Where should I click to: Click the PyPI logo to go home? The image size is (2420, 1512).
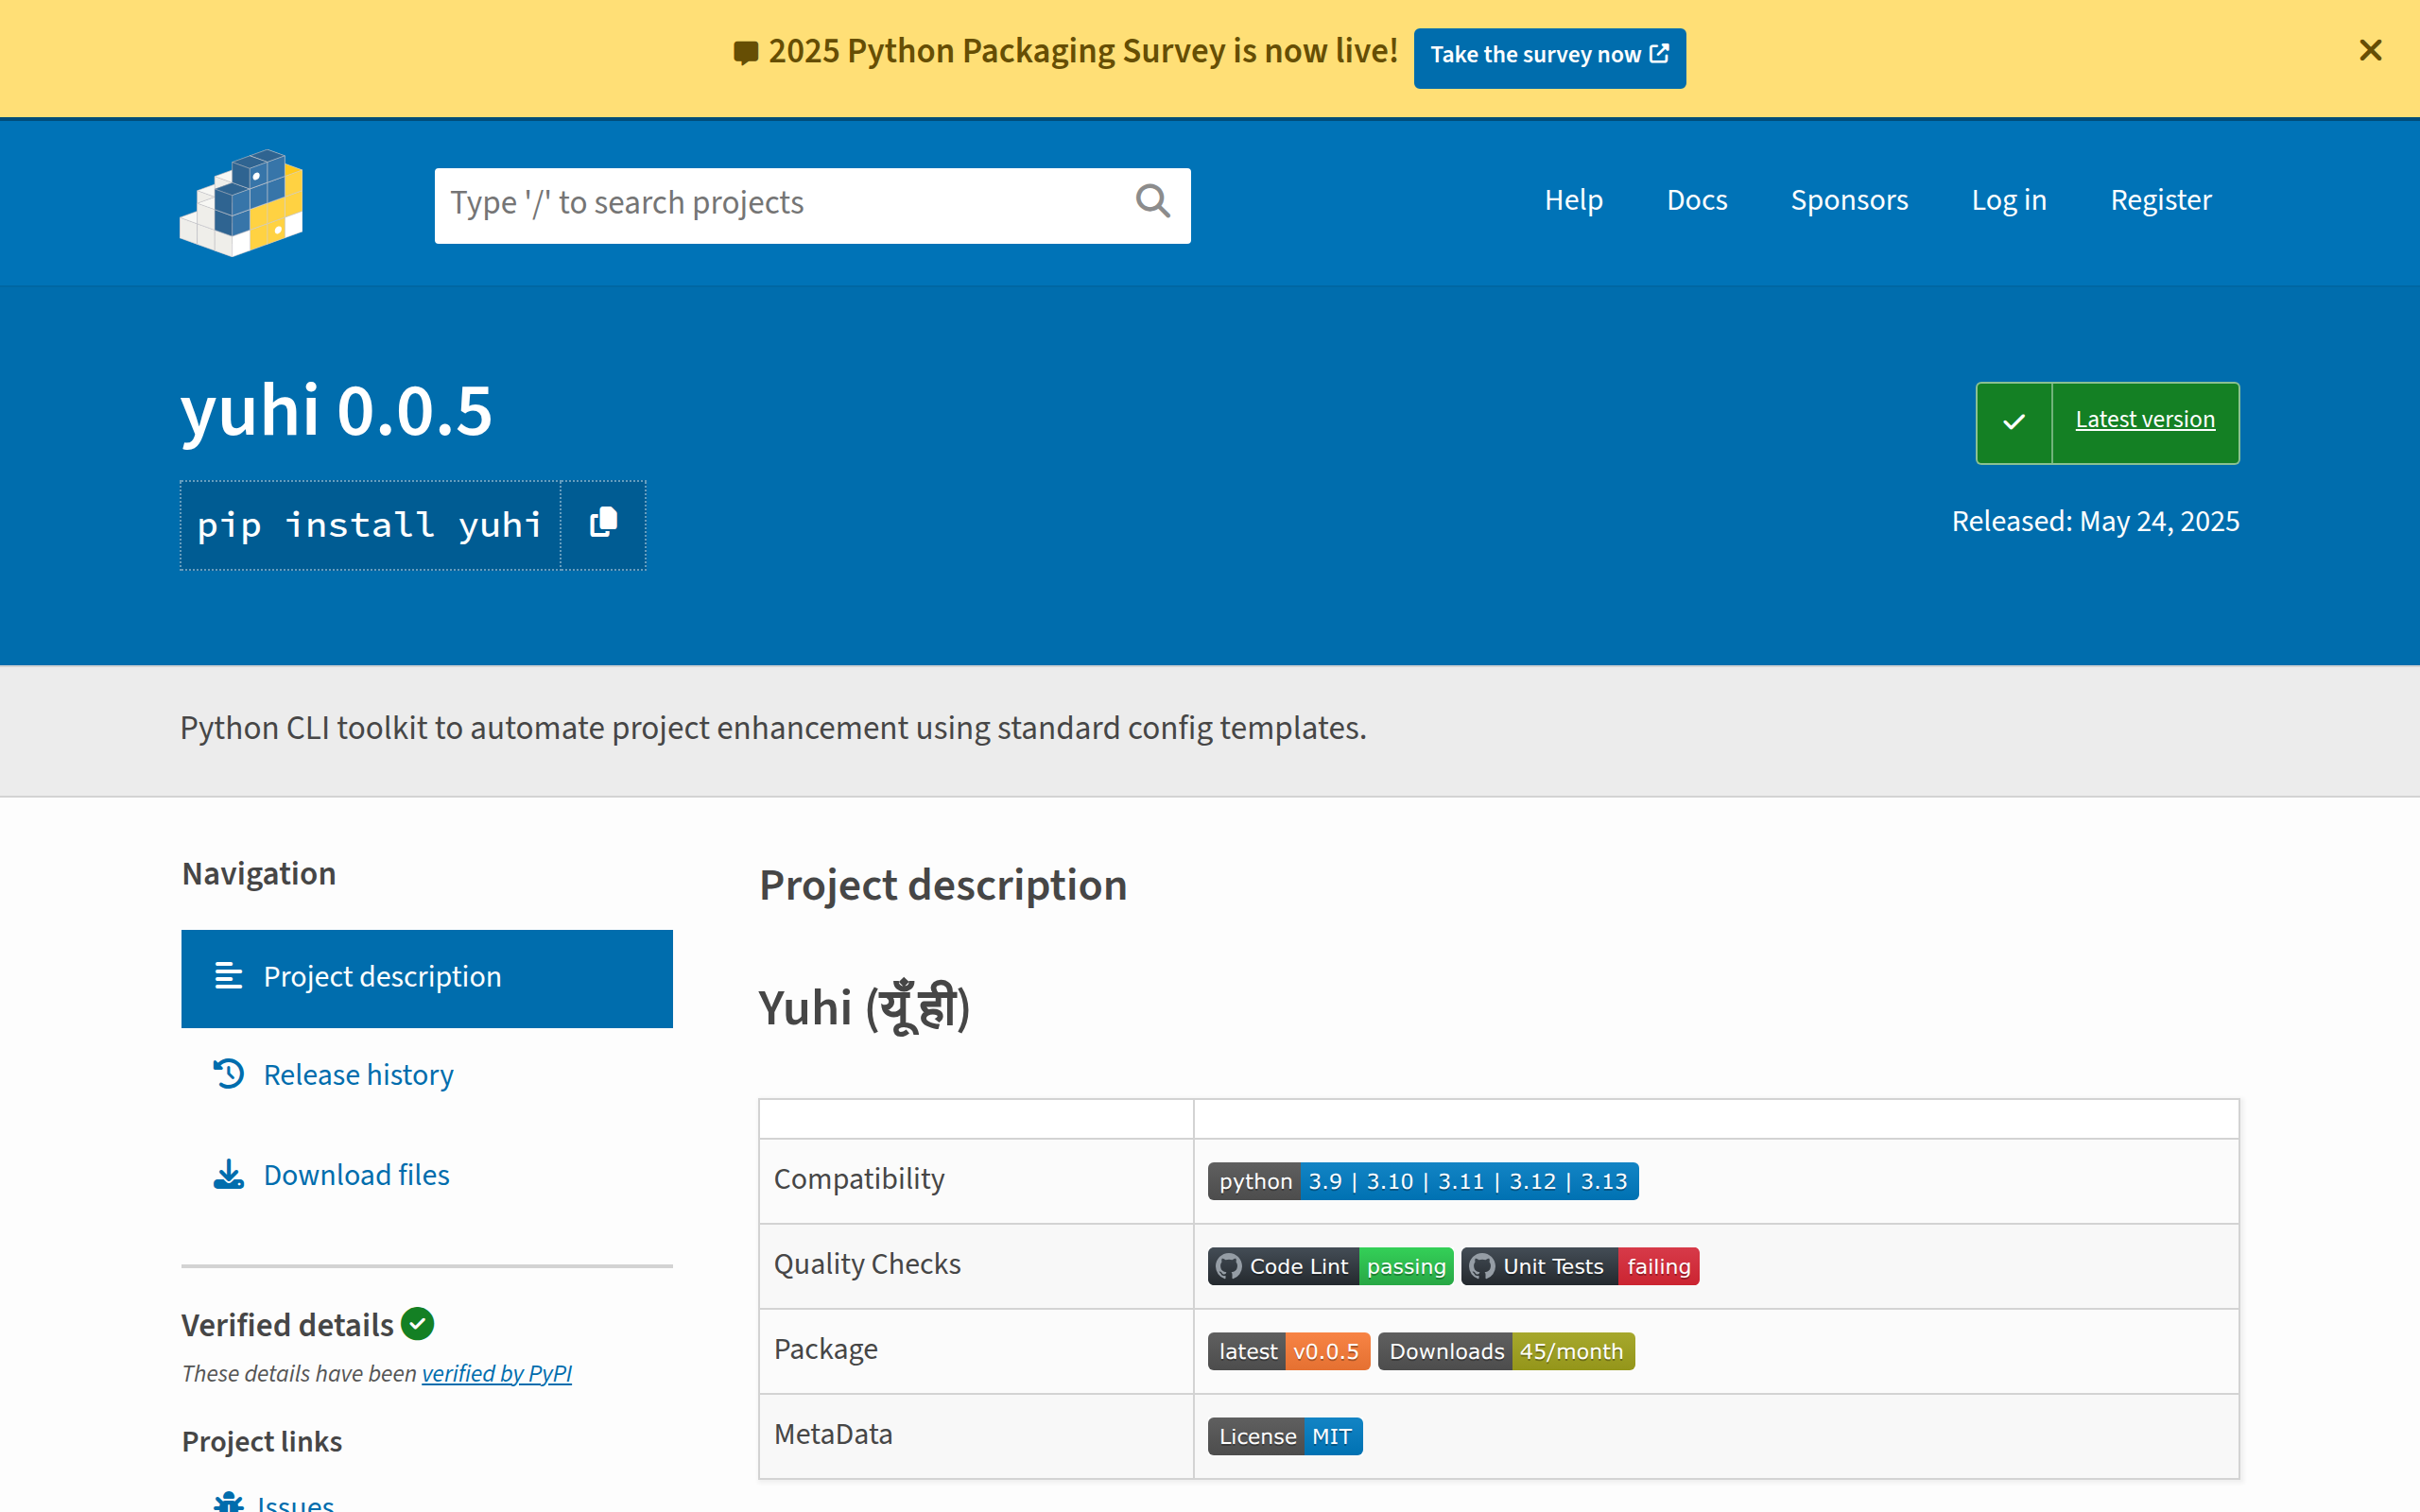pyautogui.click(x=241, y=203)
